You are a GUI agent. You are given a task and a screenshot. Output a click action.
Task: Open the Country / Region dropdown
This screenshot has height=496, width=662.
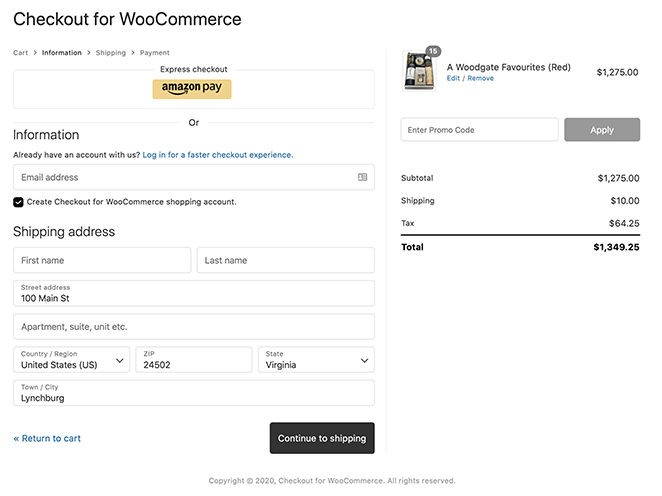[x=72, y=360]
